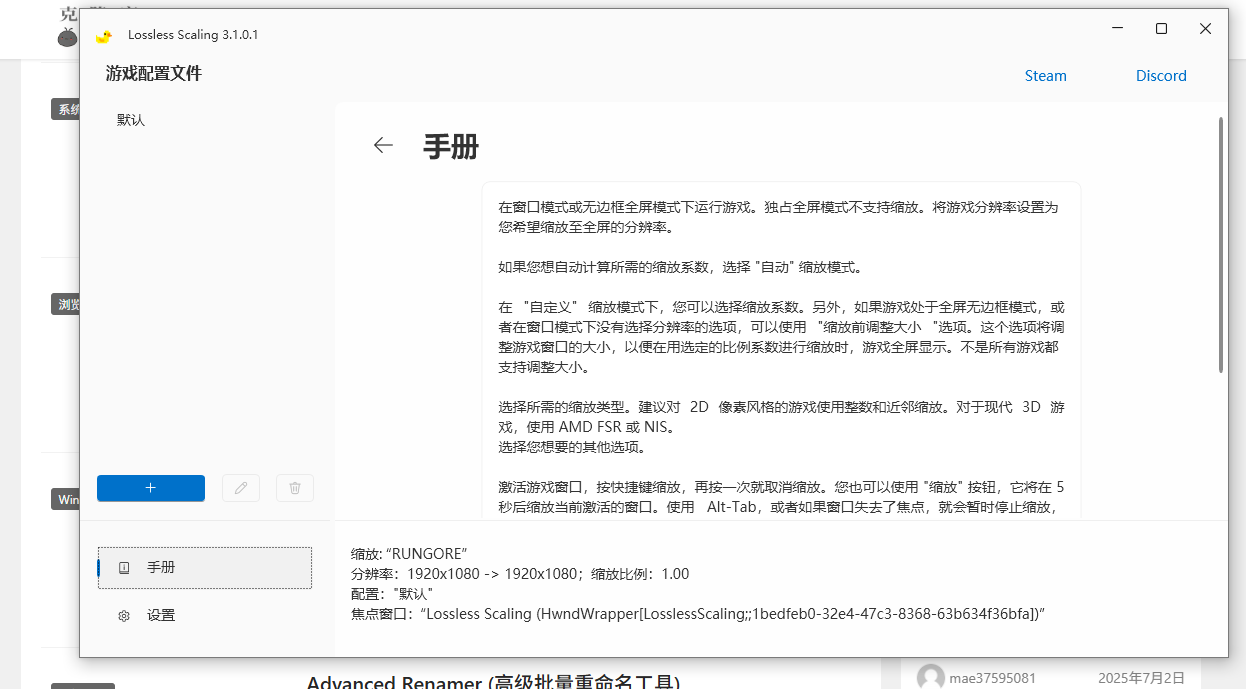Minimize the Lossless Scaling window
This screenshot has height=689, width=1246.
pos(1117,29)
